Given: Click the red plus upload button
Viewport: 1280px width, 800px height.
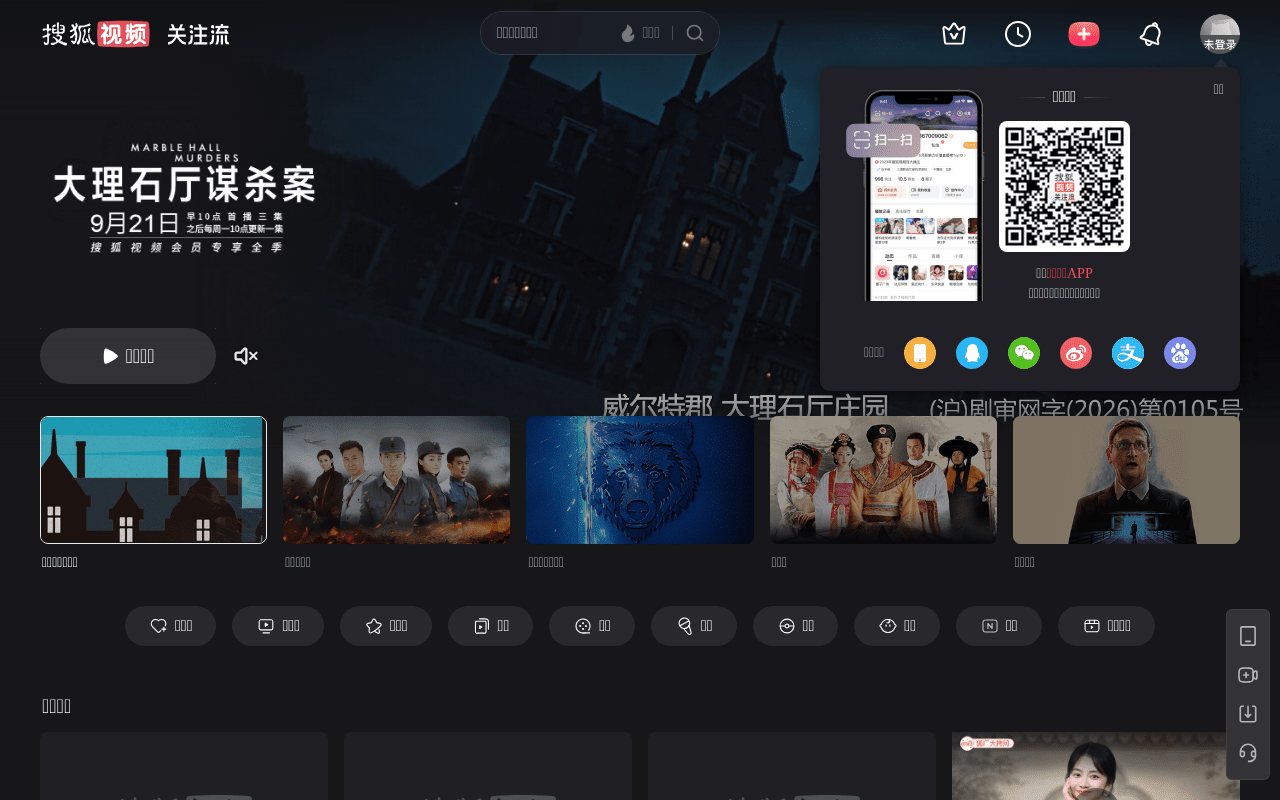Looking at the screenshot, I should click(1084, 34).
